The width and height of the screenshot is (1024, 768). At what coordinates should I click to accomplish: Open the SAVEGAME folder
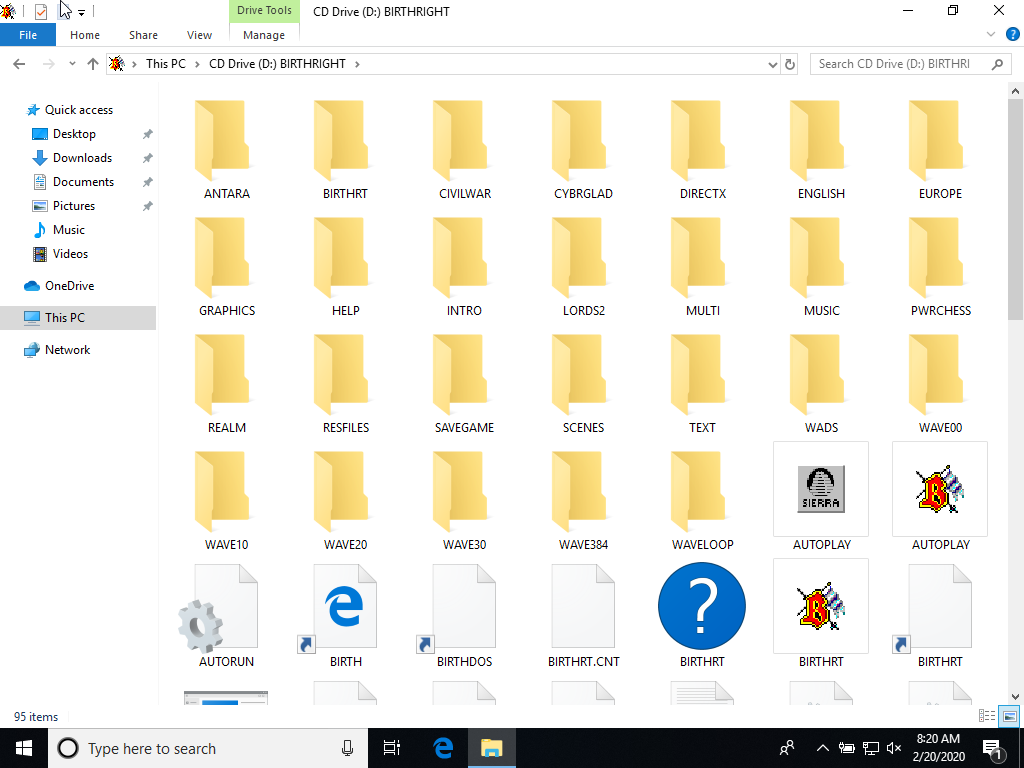464,384
